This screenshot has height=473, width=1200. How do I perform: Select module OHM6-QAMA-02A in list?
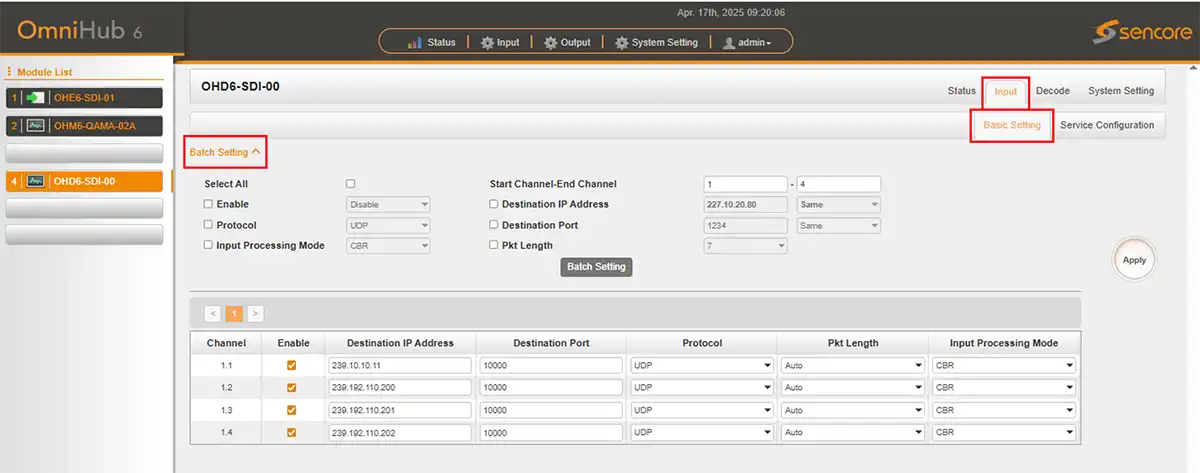click(x=84, y=125)
